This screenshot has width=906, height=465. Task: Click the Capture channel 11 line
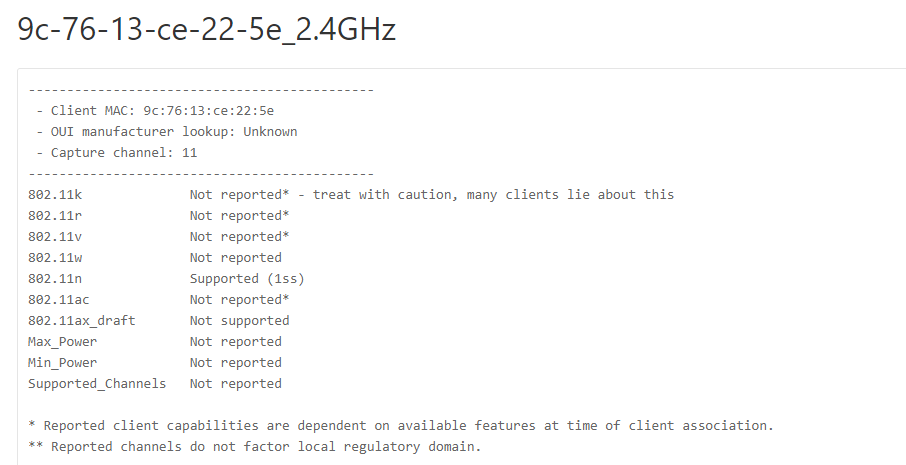tap(116, 153)
